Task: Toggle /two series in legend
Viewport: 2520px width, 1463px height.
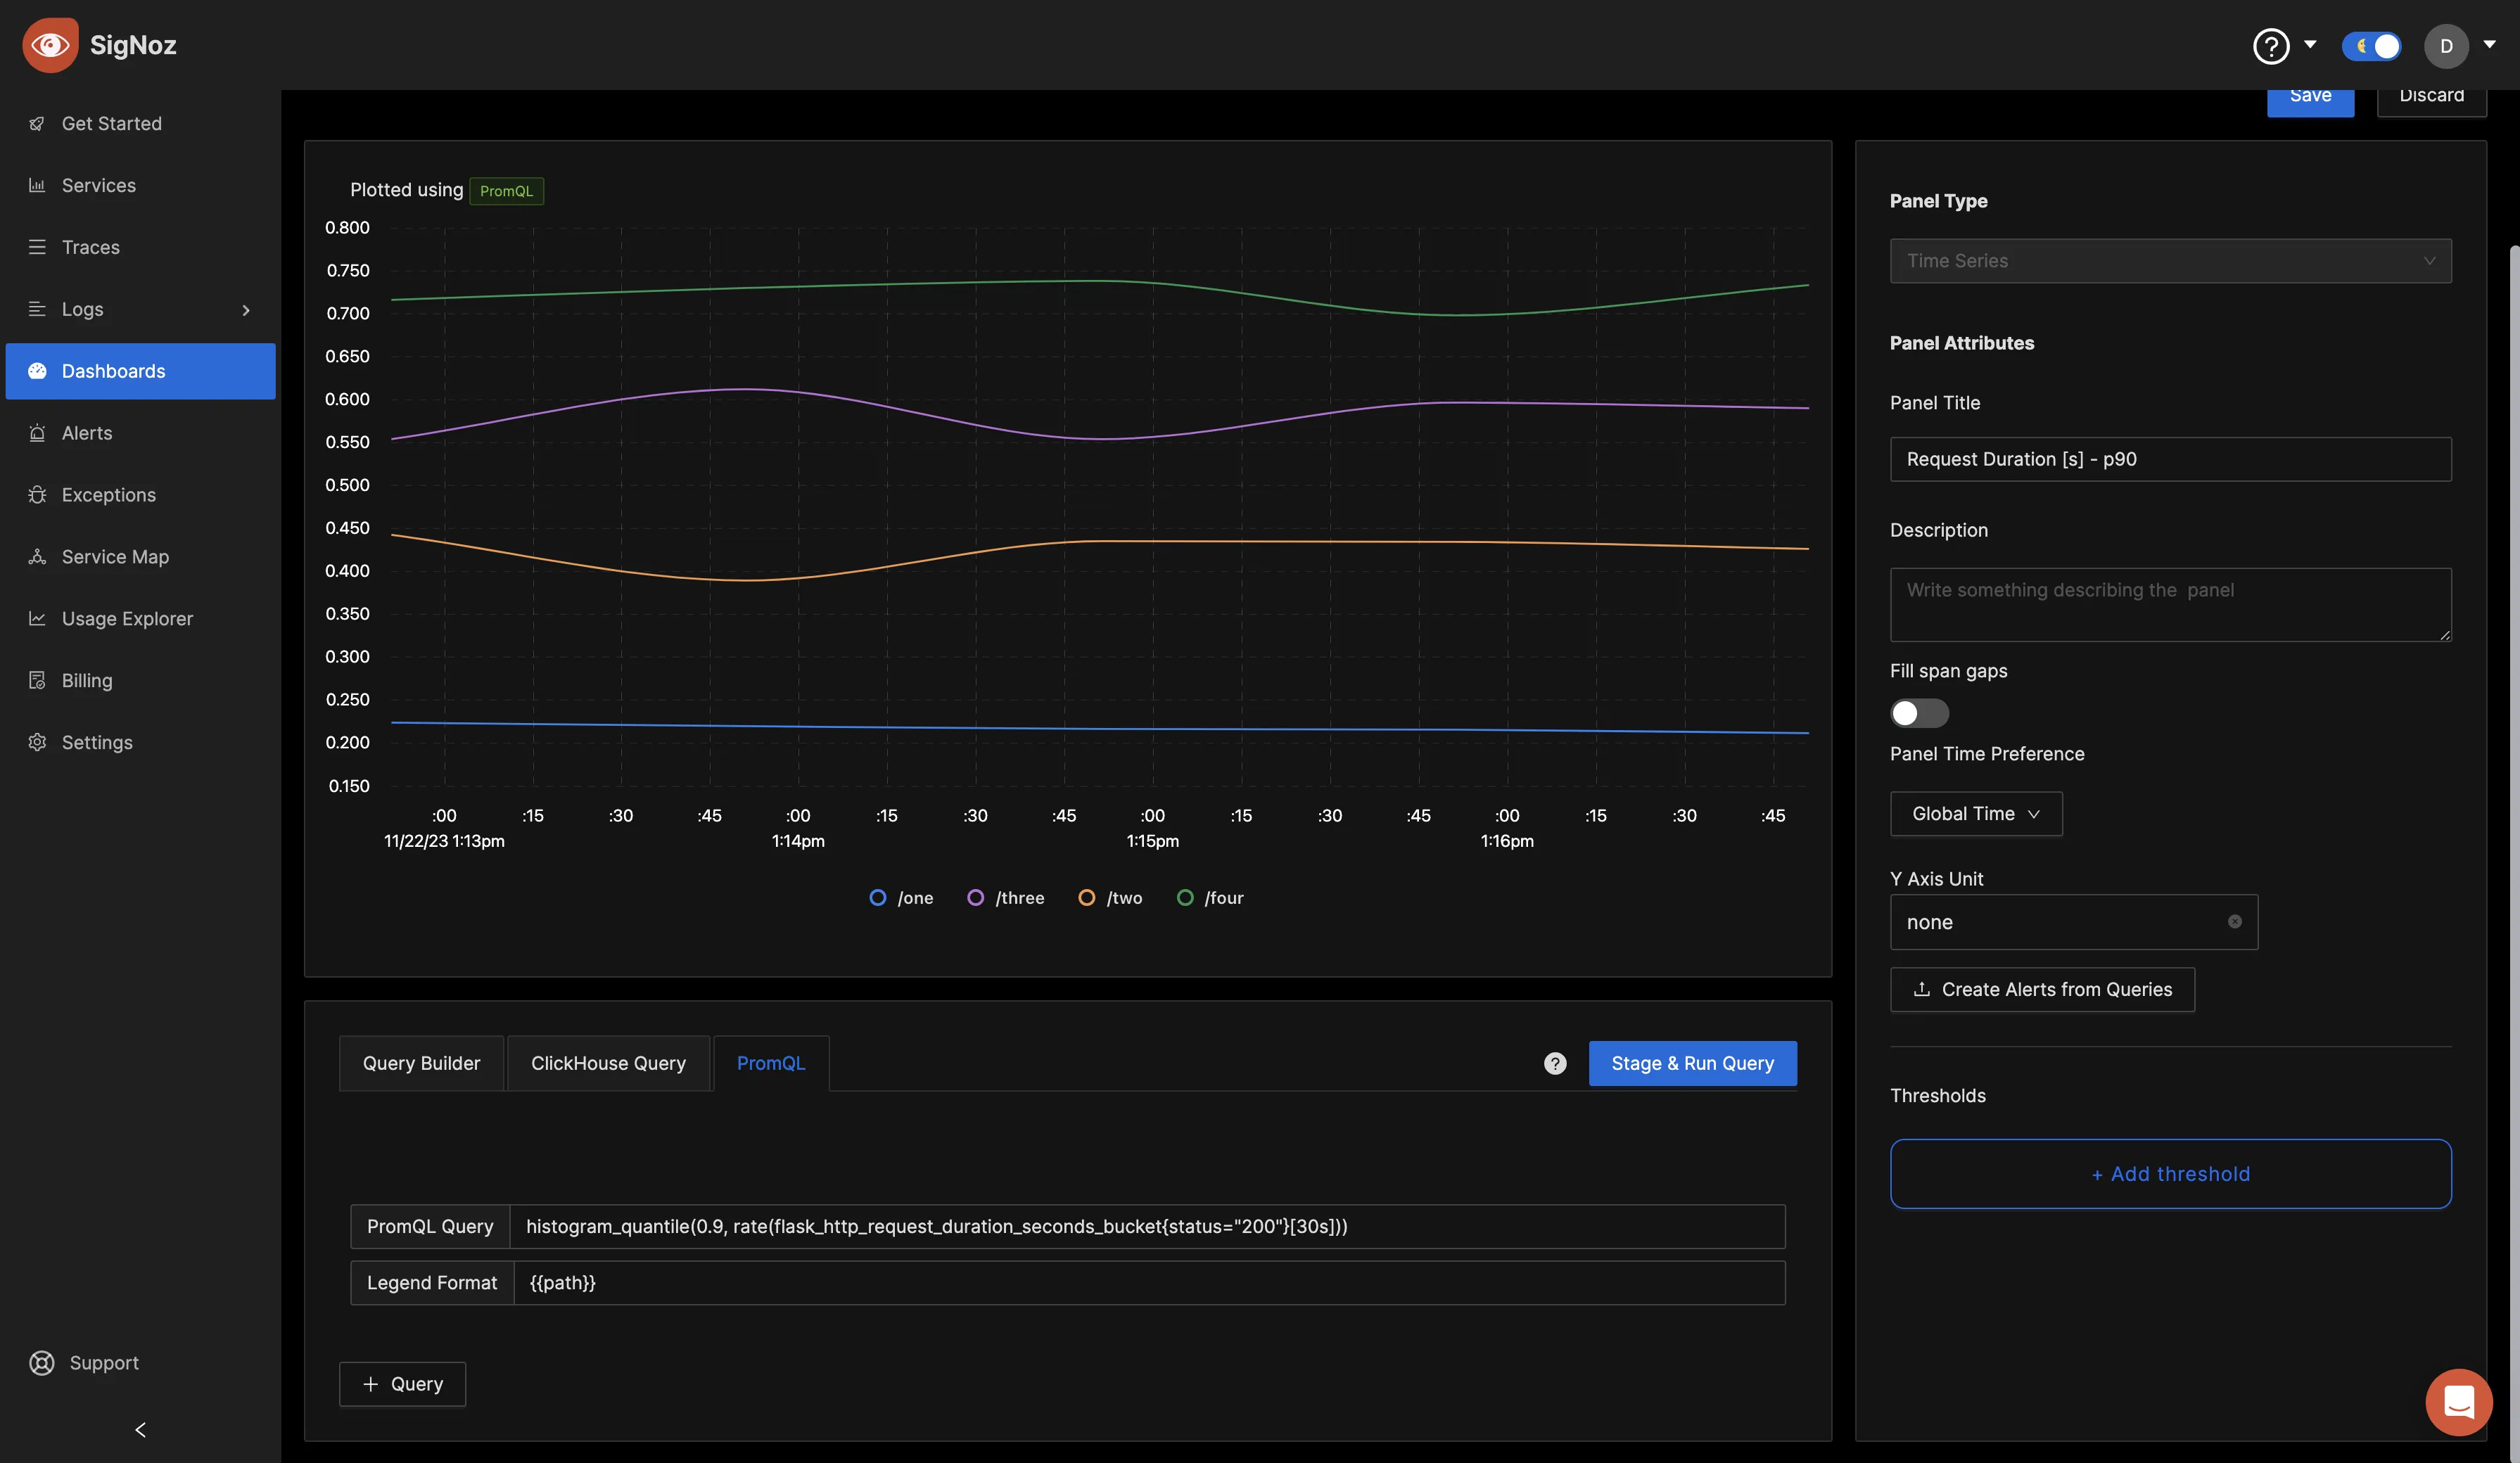Action: 1110,898
